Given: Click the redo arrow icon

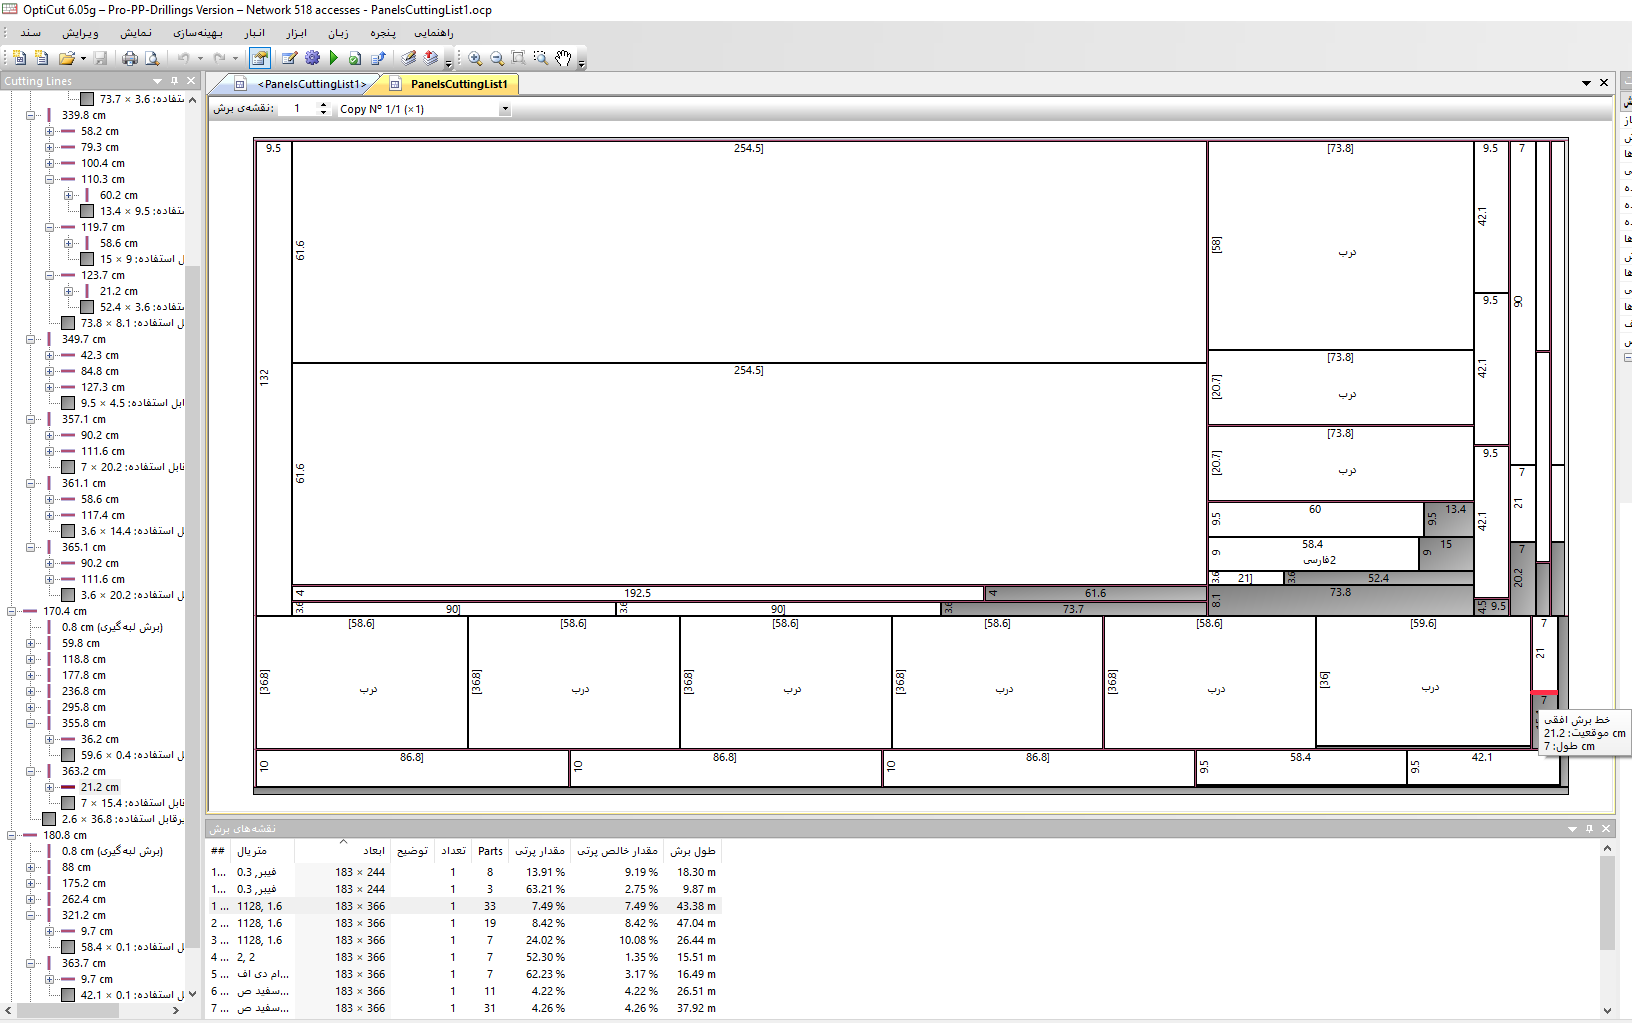Looking at the screenshot, I should coord(219,58).
